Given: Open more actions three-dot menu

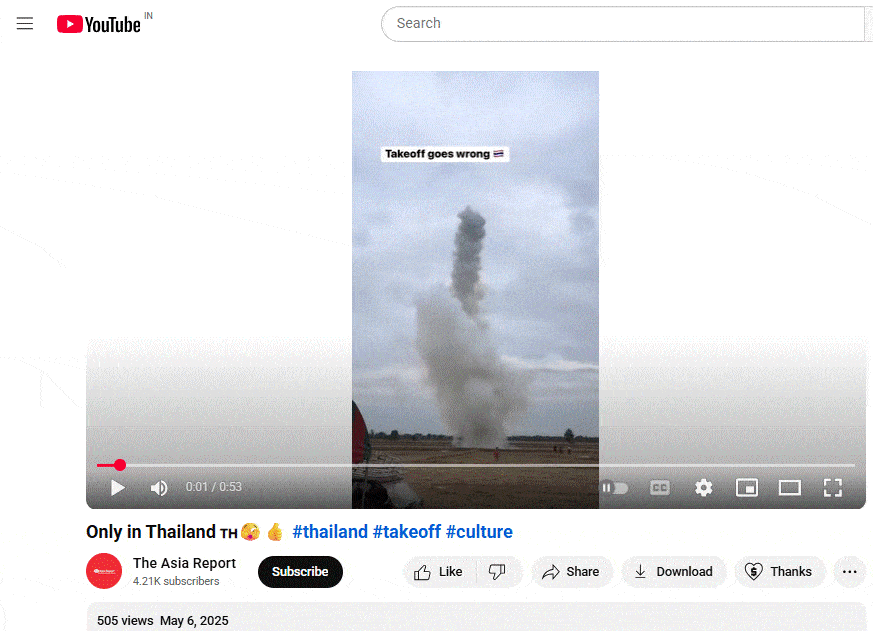Looking at the screenshot, I should (x=850, y=572).
